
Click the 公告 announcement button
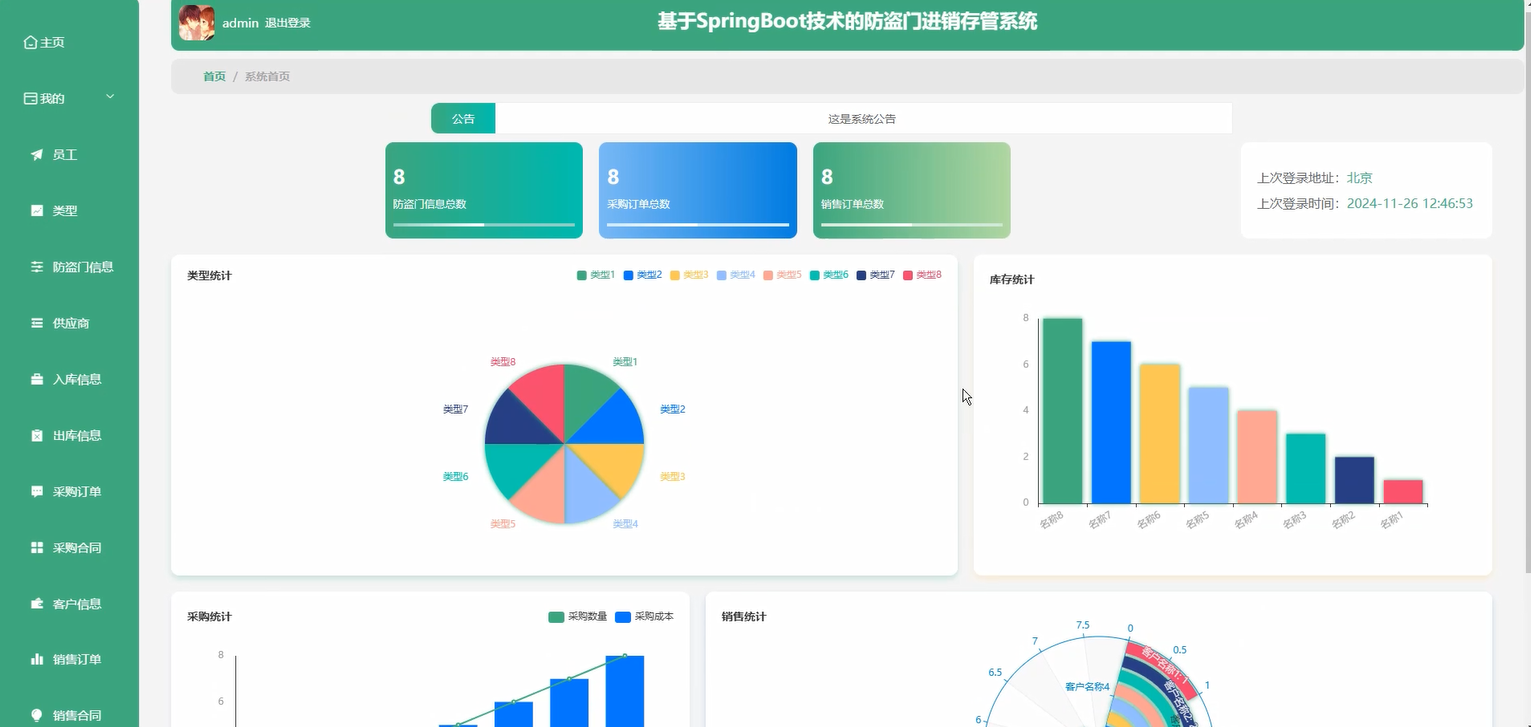click(x=462, y=117)
